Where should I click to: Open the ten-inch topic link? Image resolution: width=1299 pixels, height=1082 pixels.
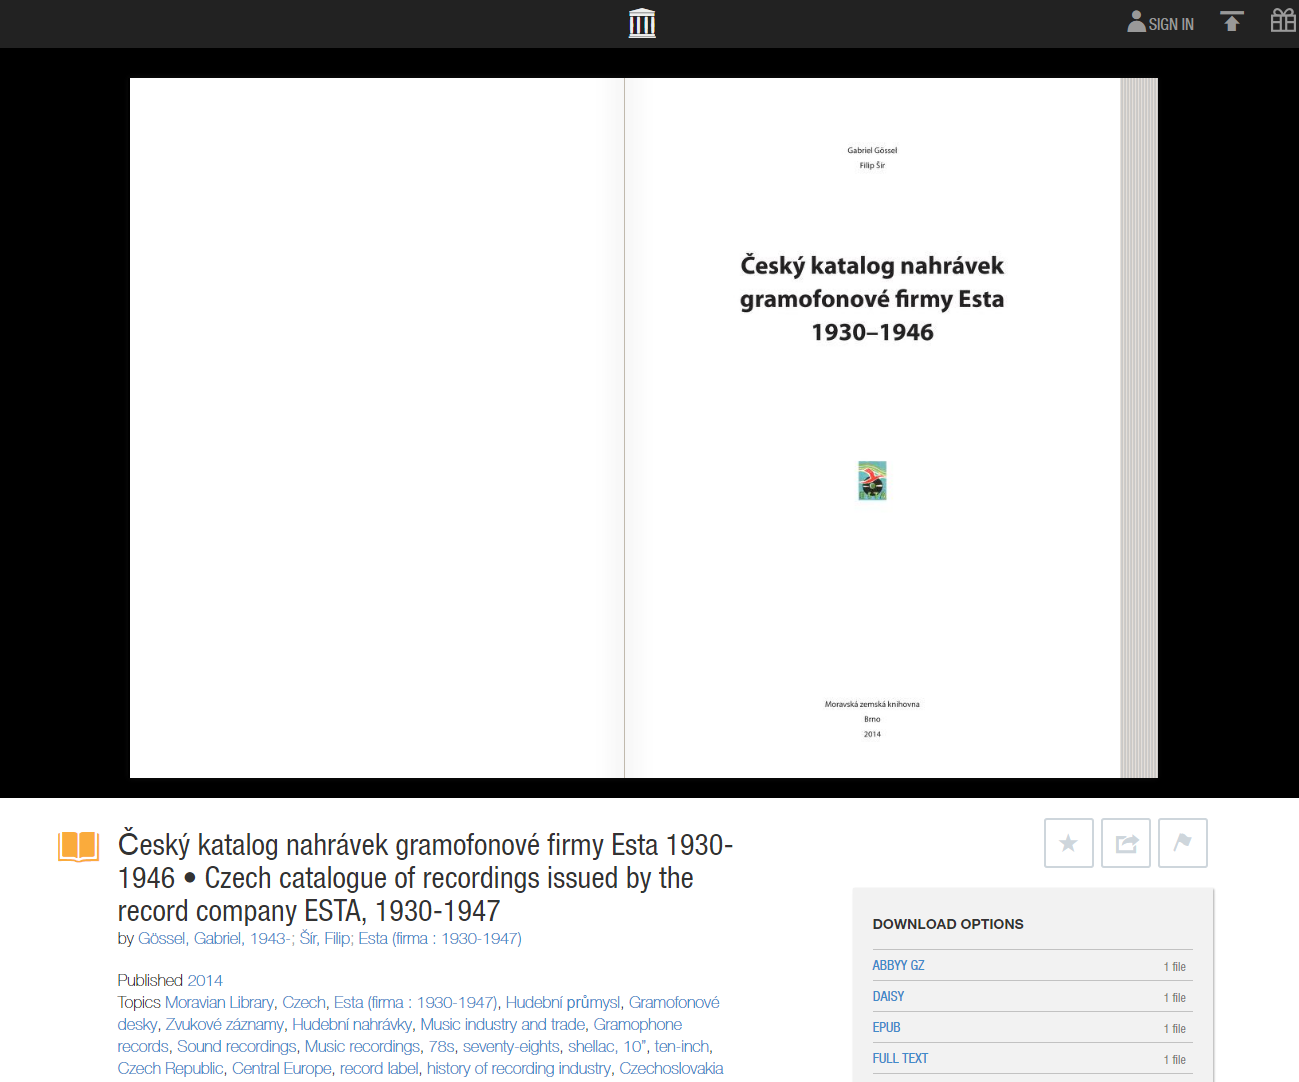682,1046
